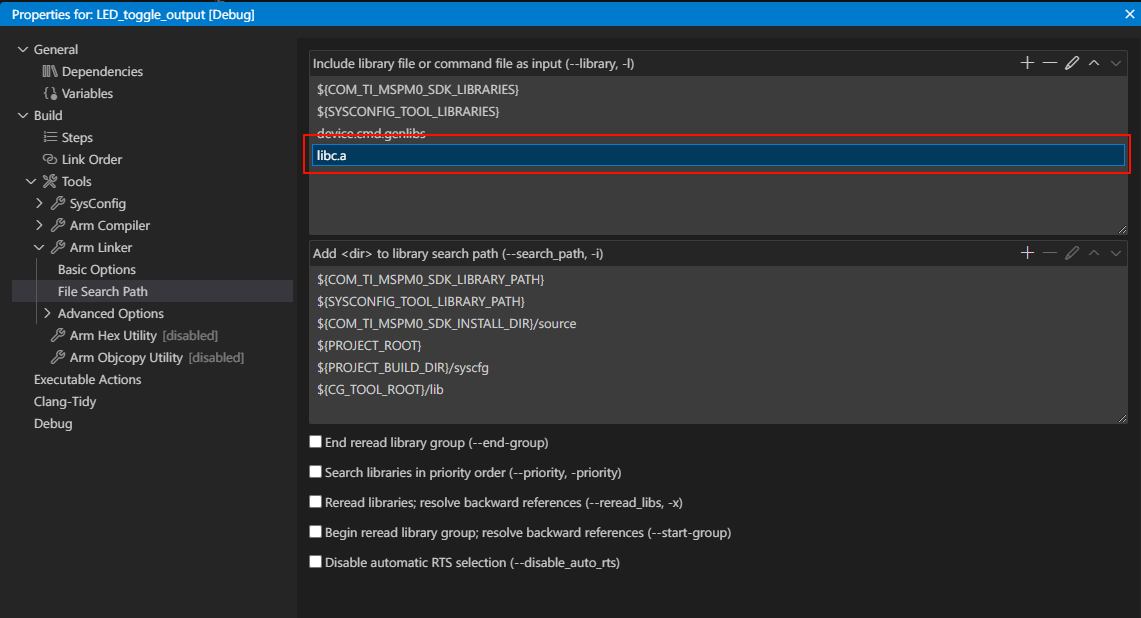Screen dimensions: 1141x618
Task: Open the Variables page under General
Action: point(86,93)
